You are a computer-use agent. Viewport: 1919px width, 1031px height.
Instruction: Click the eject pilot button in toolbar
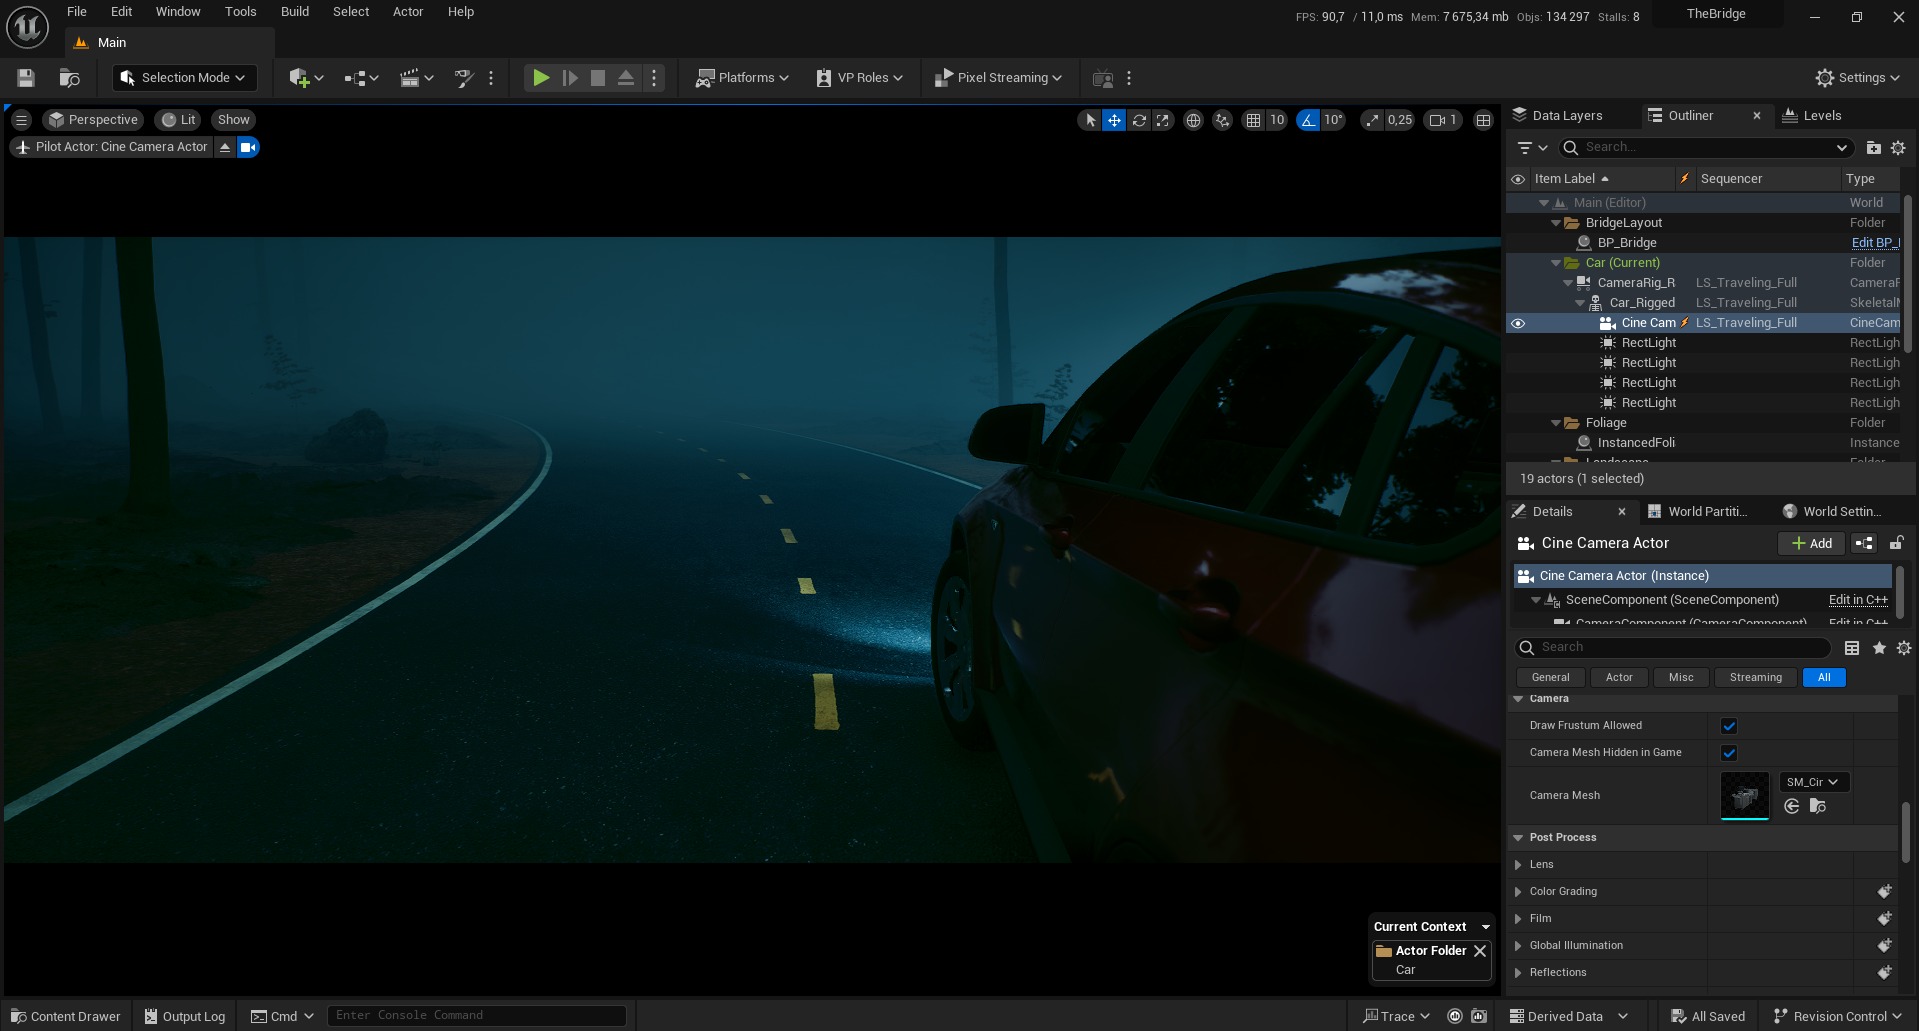626,78
